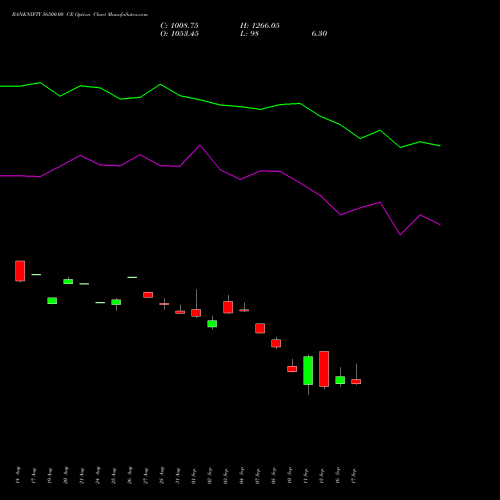The width and height of the screenshot is (500, 500).
Task: Click the 01 Sep date label
Action: tap(194, 475)
